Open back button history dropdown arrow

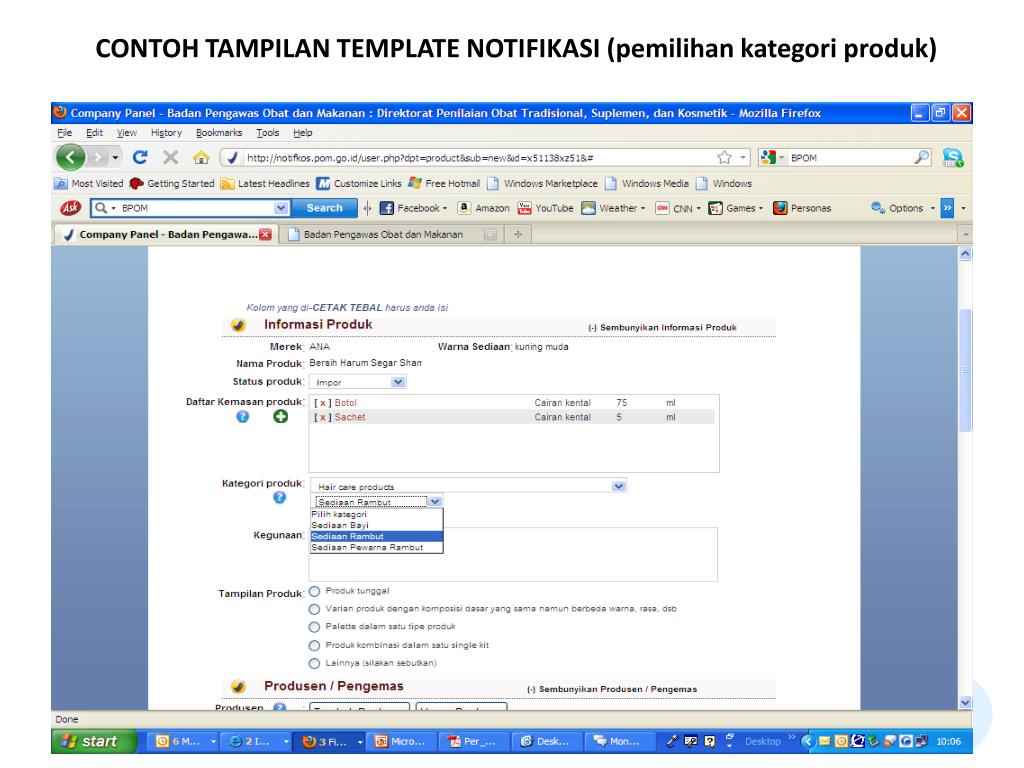click(115, 157)
